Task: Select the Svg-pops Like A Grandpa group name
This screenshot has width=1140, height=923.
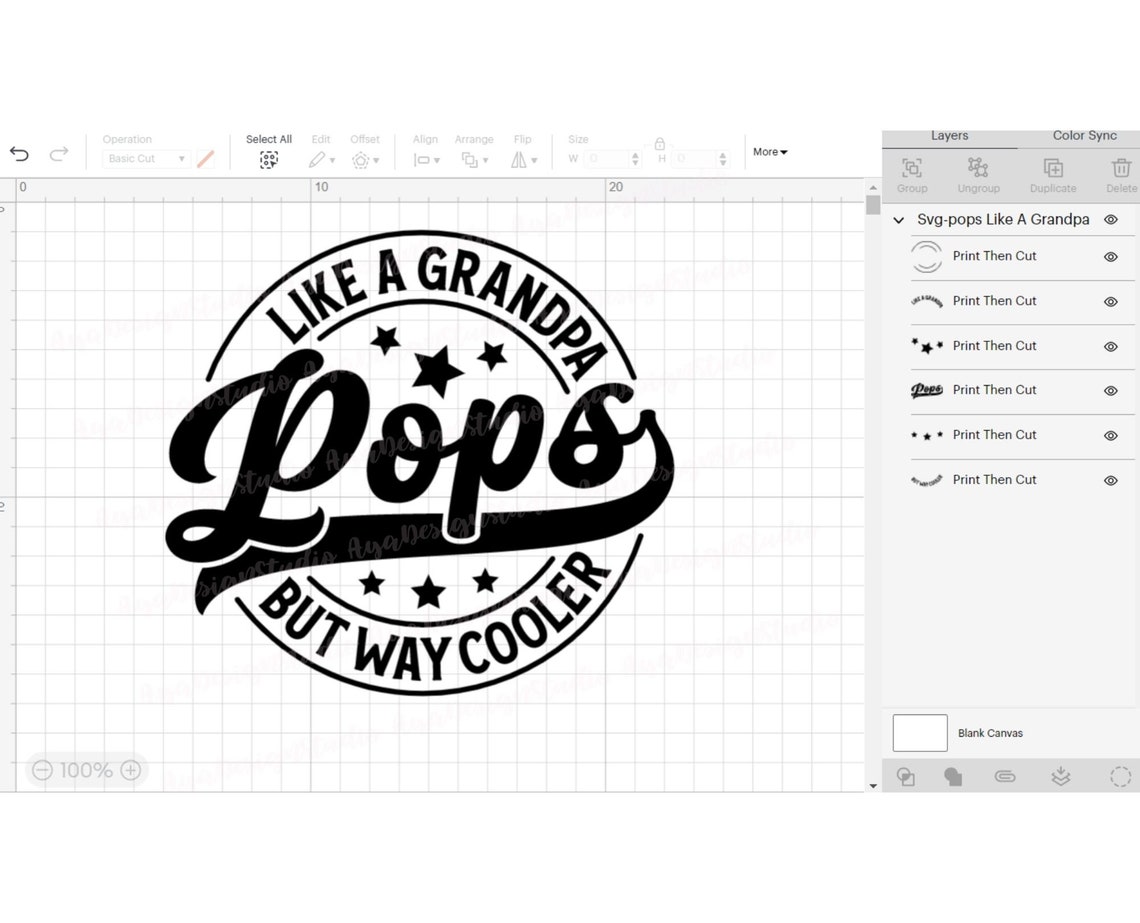Action: 1003,219
